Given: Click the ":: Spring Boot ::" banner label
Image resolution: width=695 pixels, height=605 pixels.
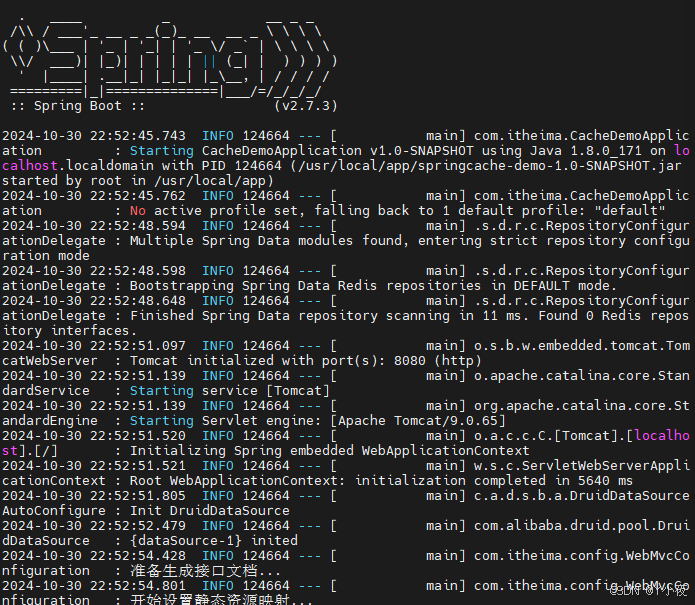Looking at the screenshot, I should tap(78, 106).
